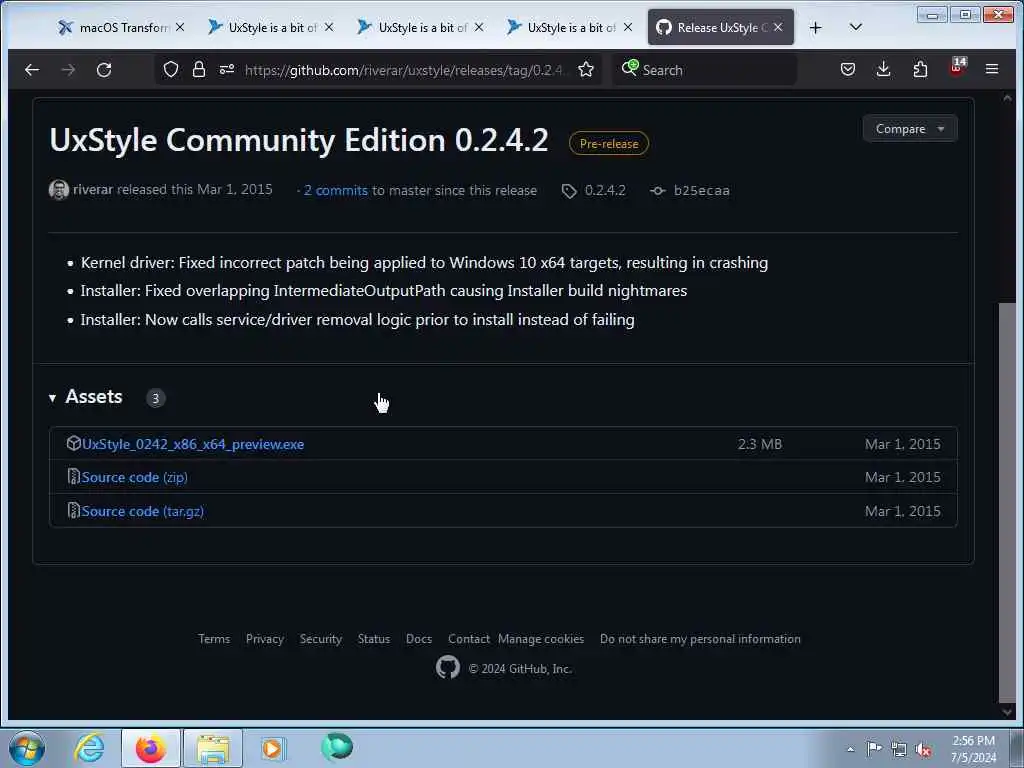The height and width of the screenshot is (768, 1024).
Task: Reload the current GitHub page
Action: pyautogui.click(x=104, y=70)
